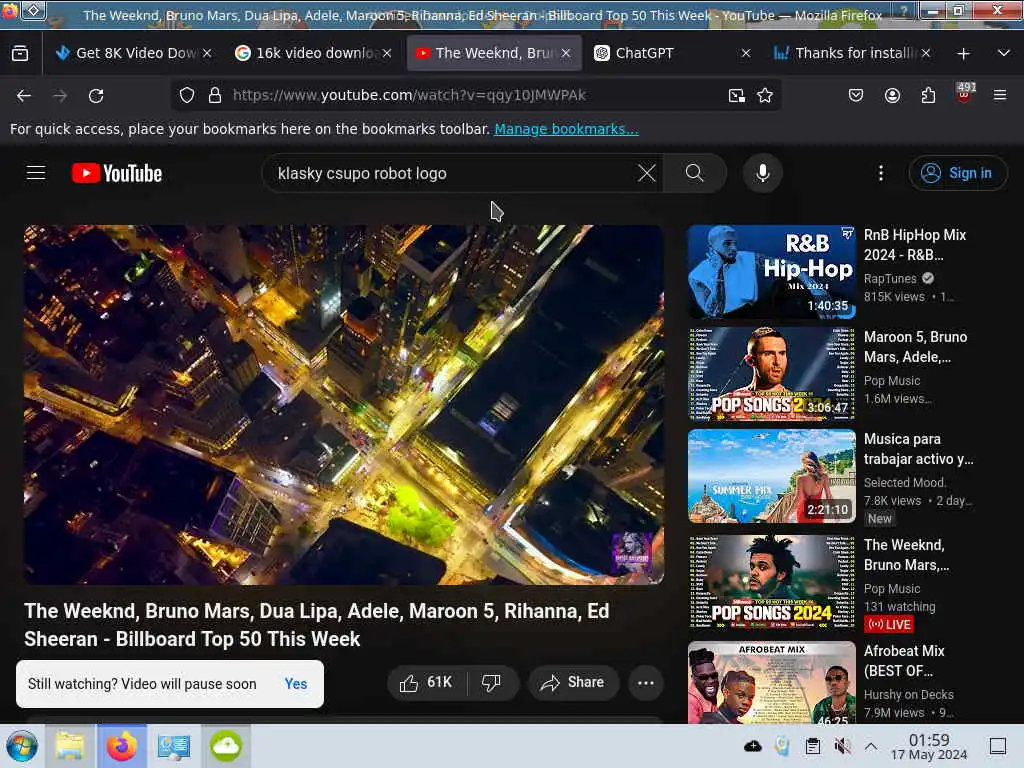The width and height of the screenshot is (1024, 768).
Task: Open more actions ellipsis below video
Action: pyautogui.click(x=646, y=682)
